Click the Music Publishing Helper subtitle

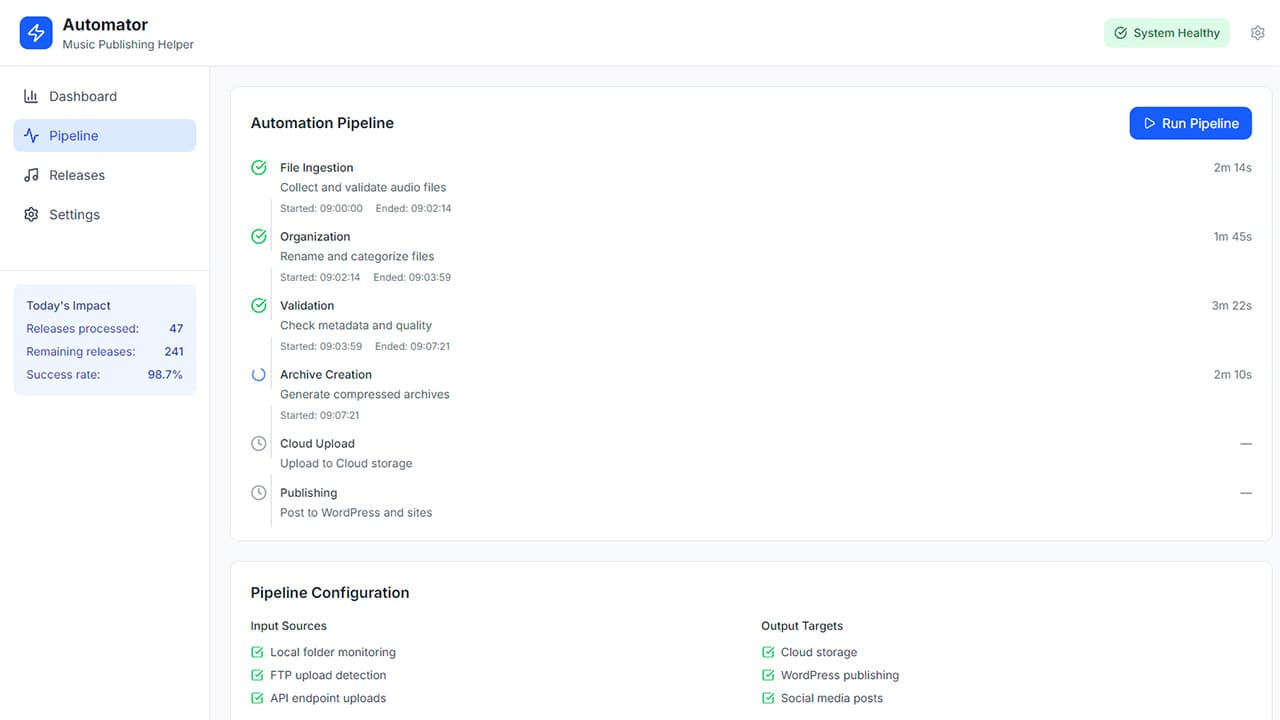tap(128, 45)
